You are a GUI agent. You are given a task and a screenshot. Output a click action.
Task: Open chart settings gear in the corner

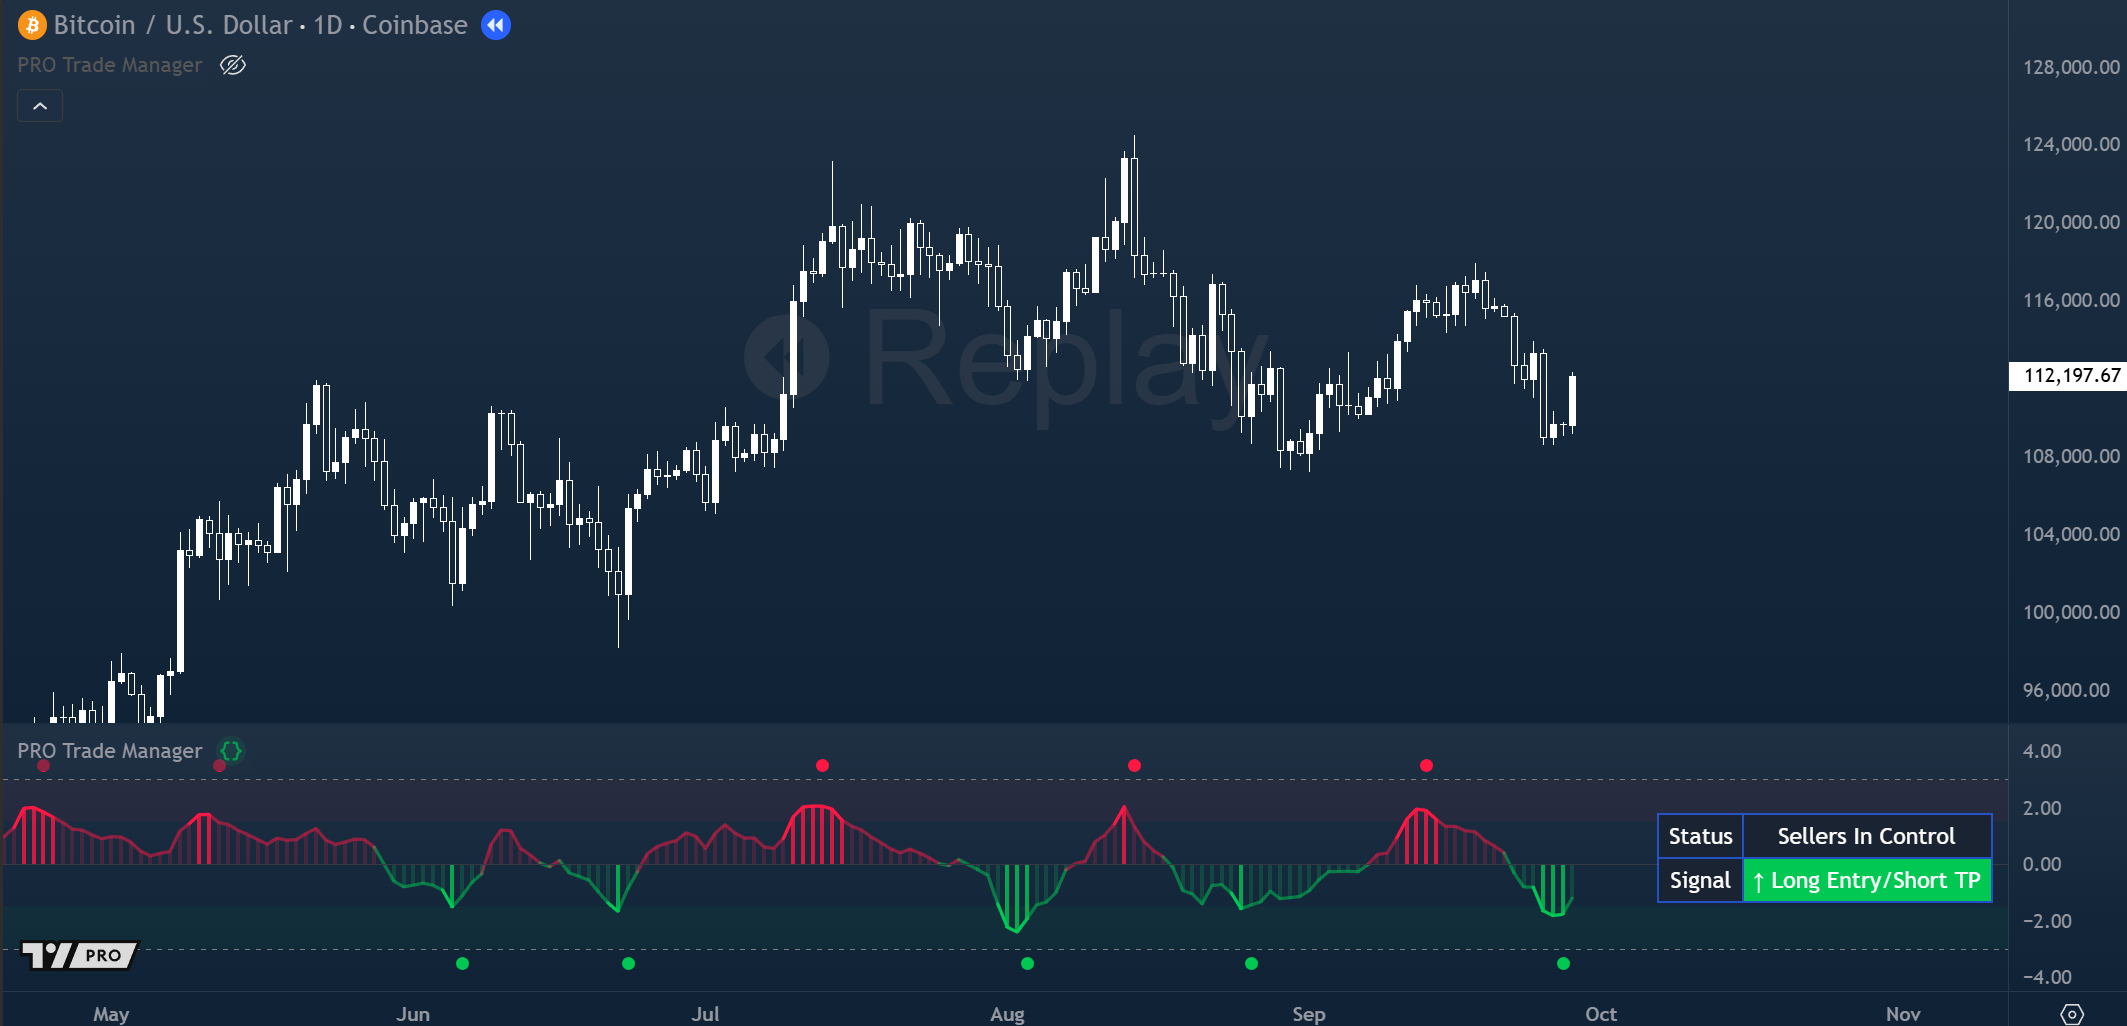[2072, 1014]
